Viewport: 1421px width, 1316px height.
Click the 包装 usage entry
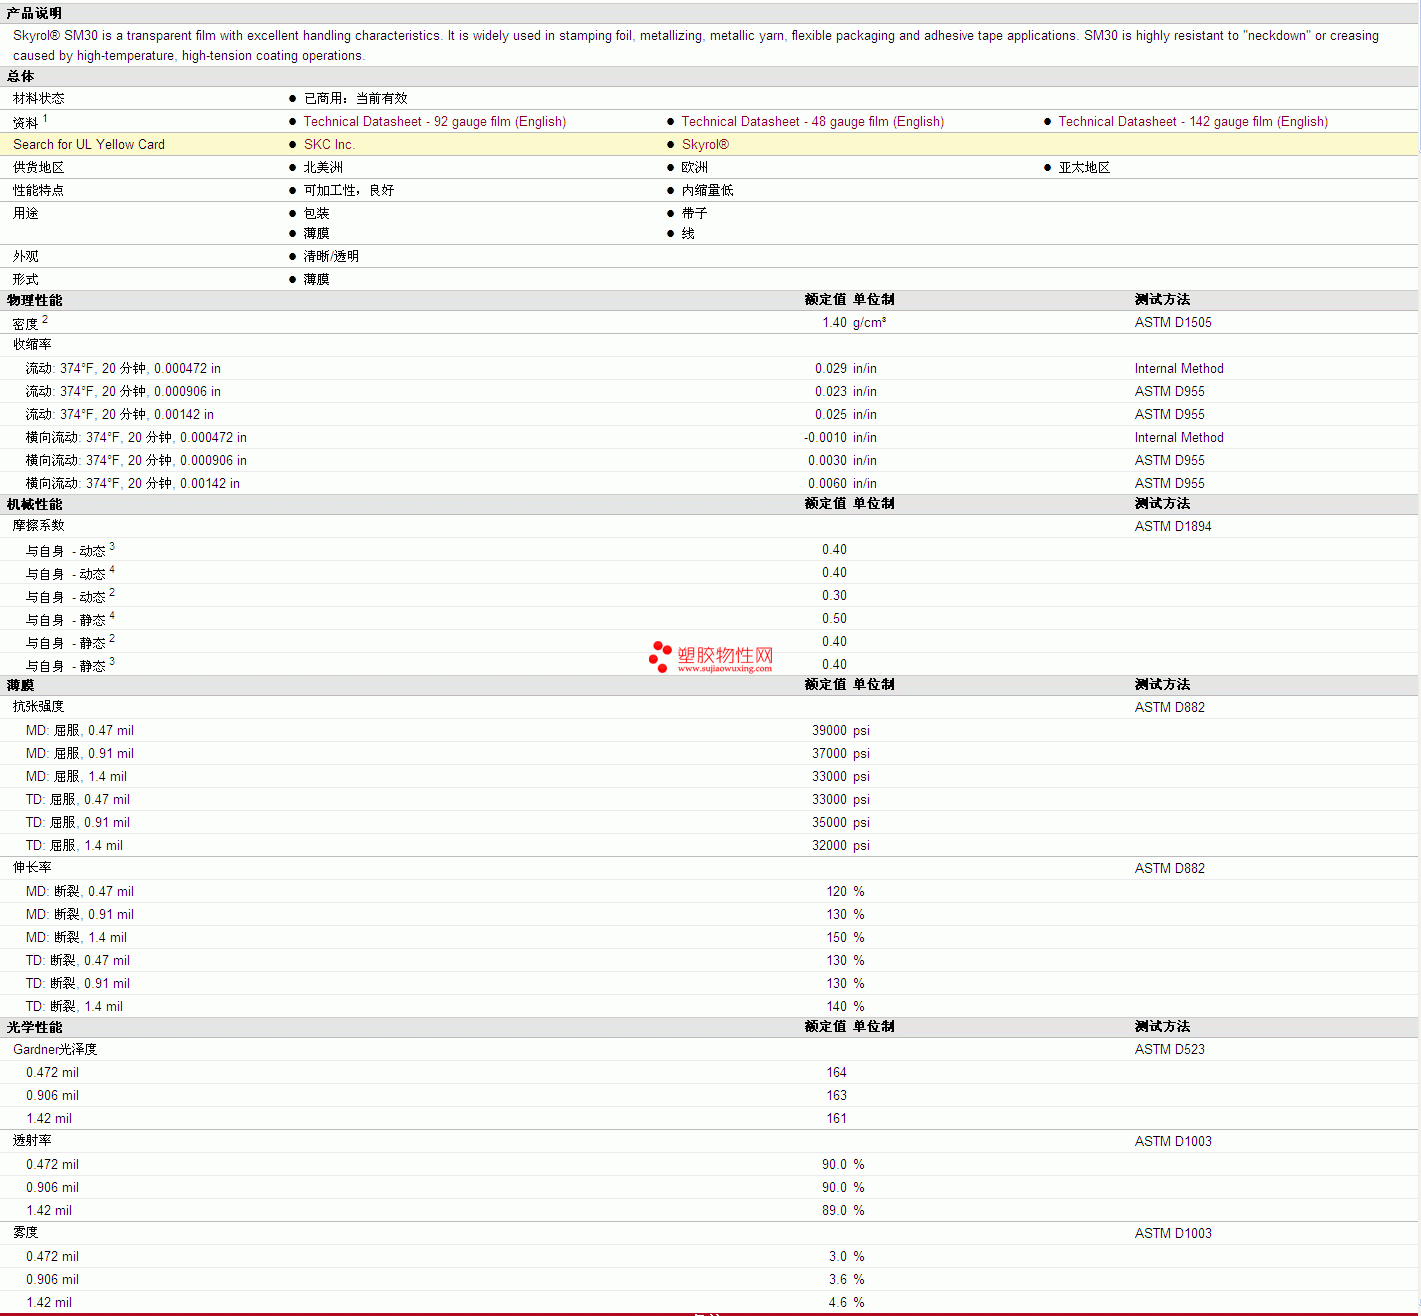point(316,213)
